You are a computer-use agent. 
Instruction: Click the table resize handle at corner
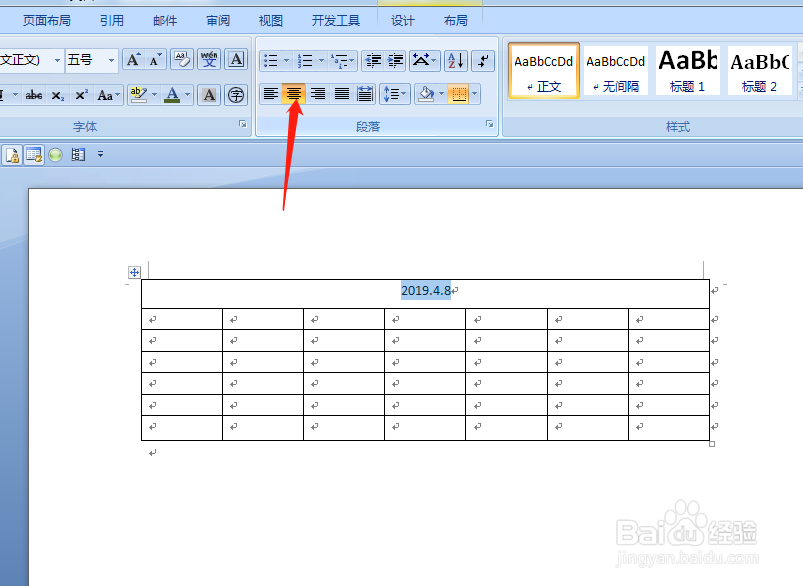[712, 444]
